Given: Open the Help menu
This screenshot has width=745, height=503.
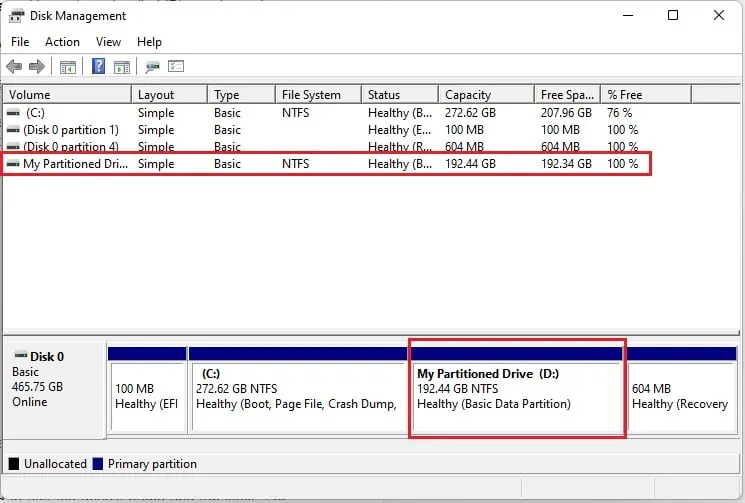Looking at the screenshot, I should click(149, 42).
